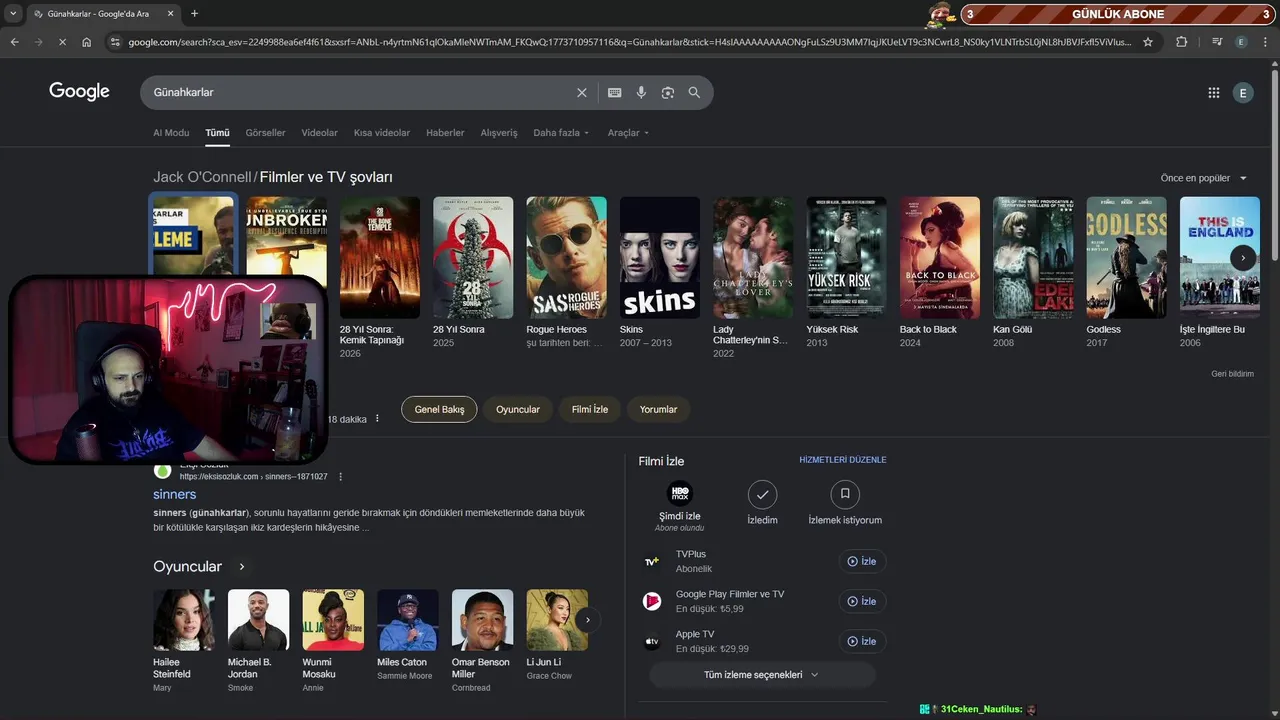Viewport: 1280px width, 720px height.
Task: Expand the Oyuncular section arrow
Action: point(241,567)
